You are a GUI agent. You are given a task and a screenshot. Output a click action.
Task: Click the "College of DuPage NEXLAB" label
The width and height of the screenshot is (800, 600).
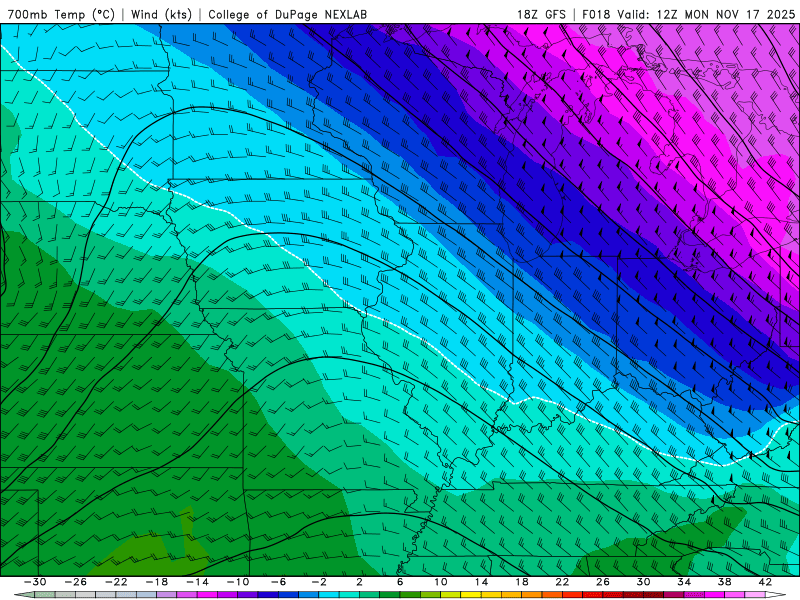pos(287,14)
